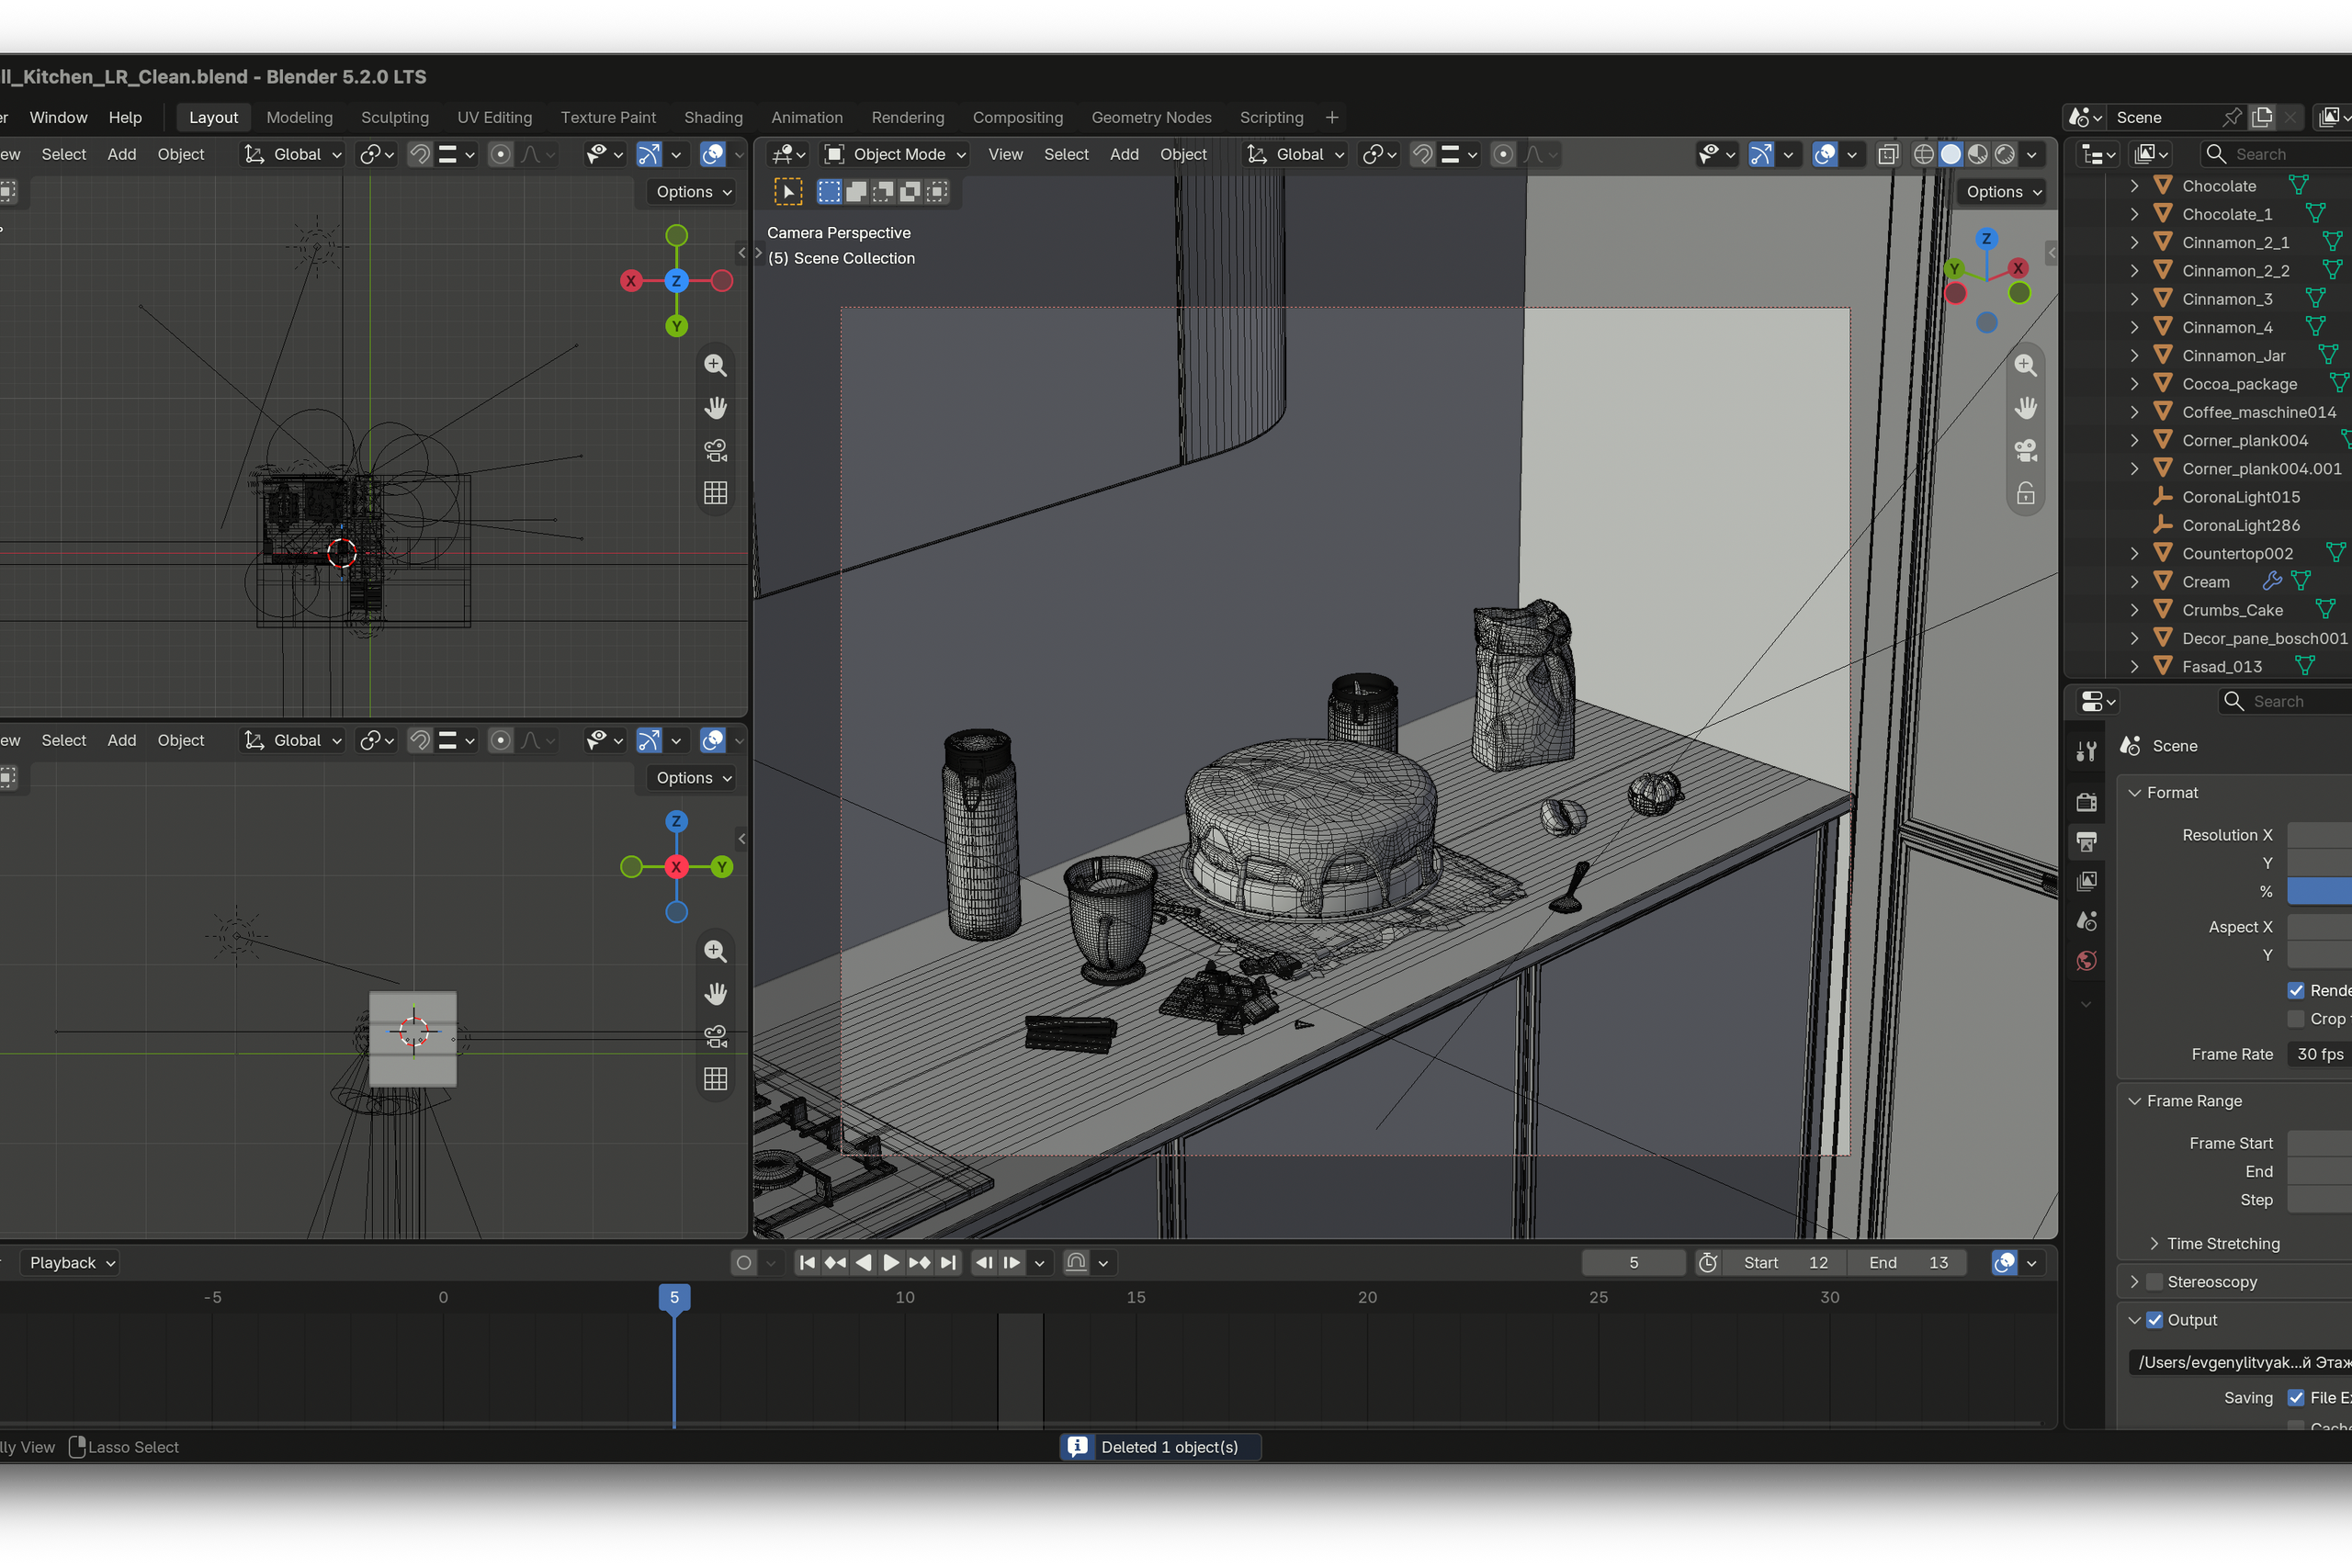This screenshot has height=1568, width=2352.
Task: Click resolution percentage slider
Action: click(x=2320, y=891)
